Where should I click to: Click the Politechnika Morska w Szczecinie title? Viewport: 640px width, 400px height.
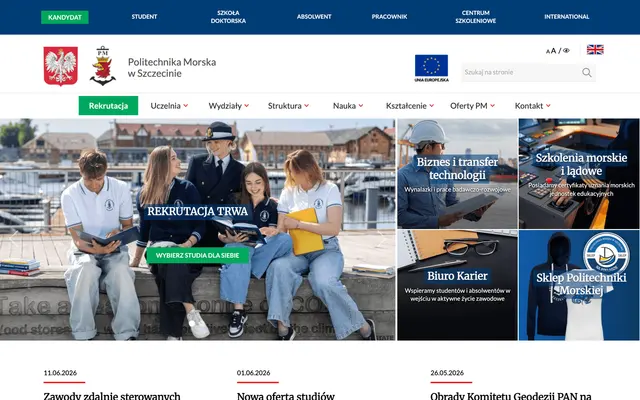click(172, 68)
